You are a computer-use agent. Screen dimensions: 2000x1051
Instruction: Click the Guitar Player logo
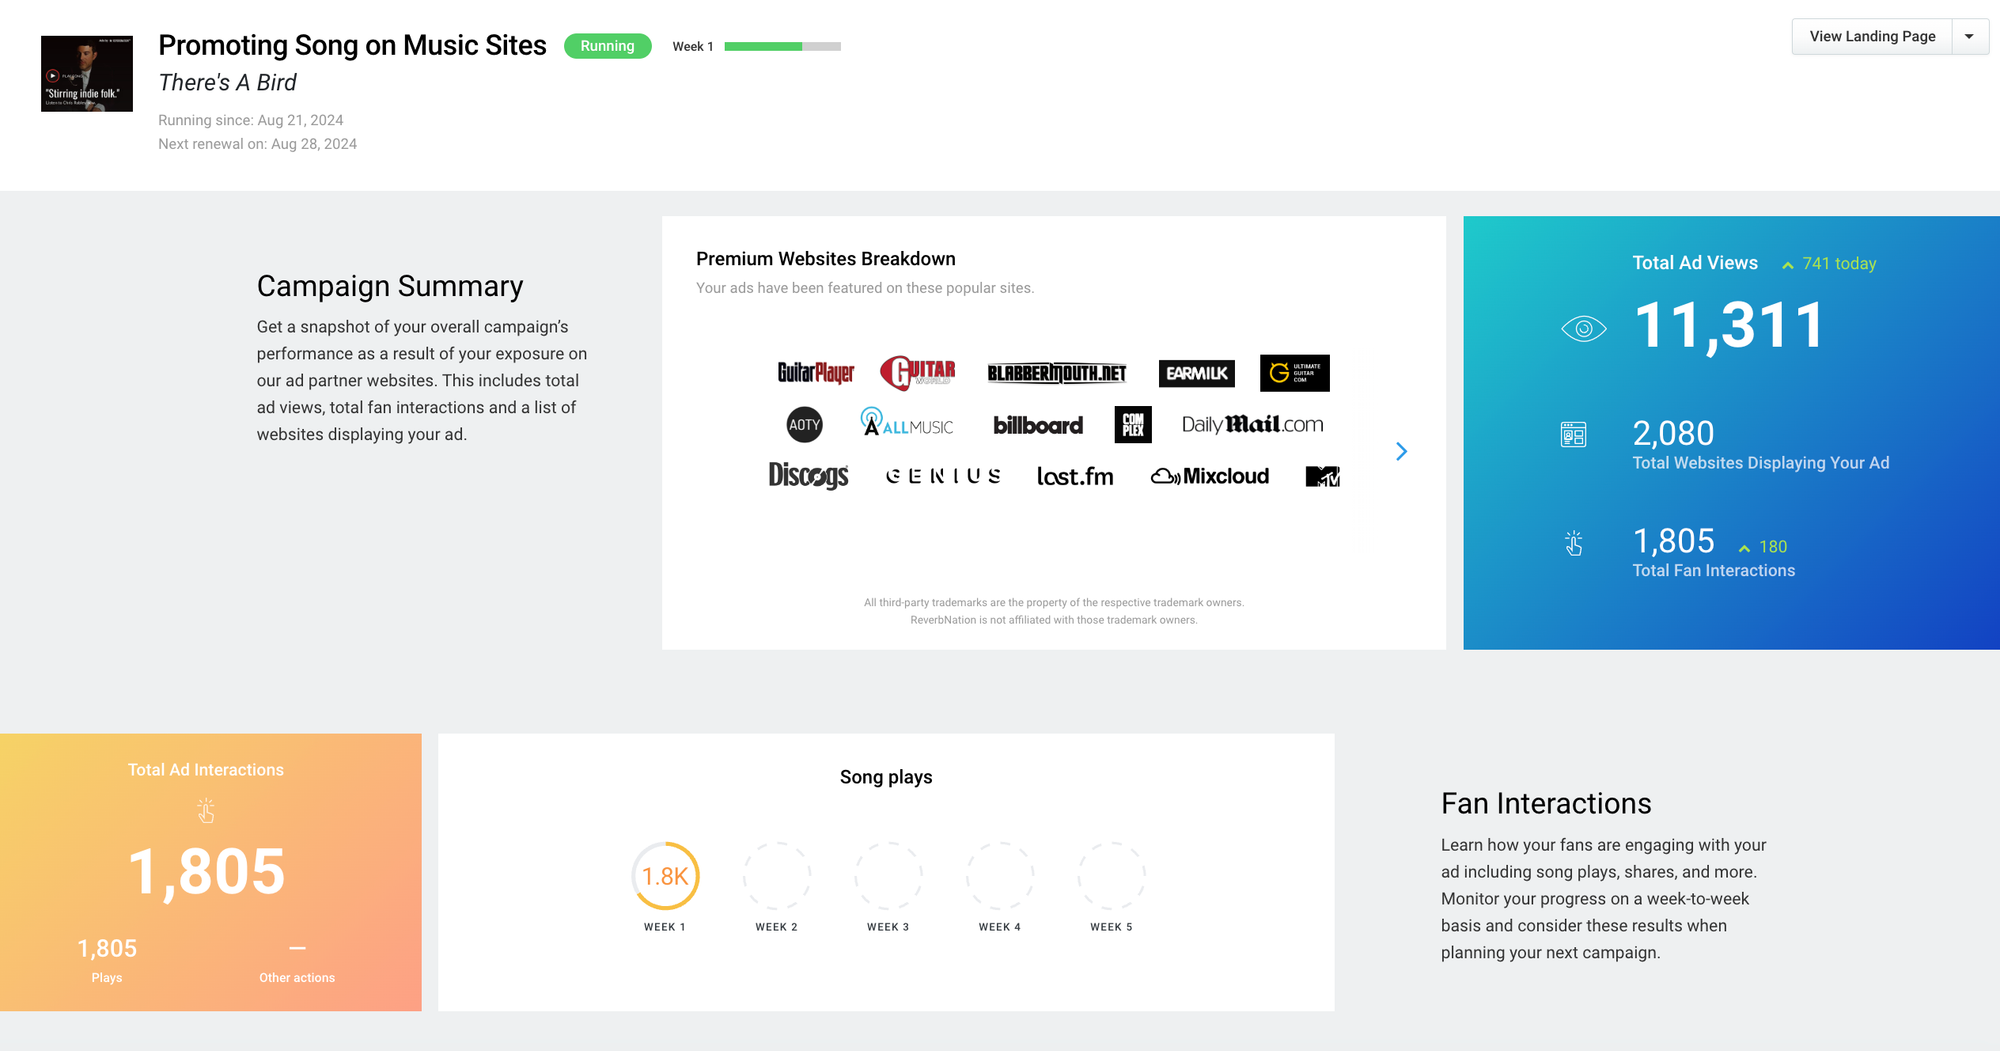click(816, 373)
